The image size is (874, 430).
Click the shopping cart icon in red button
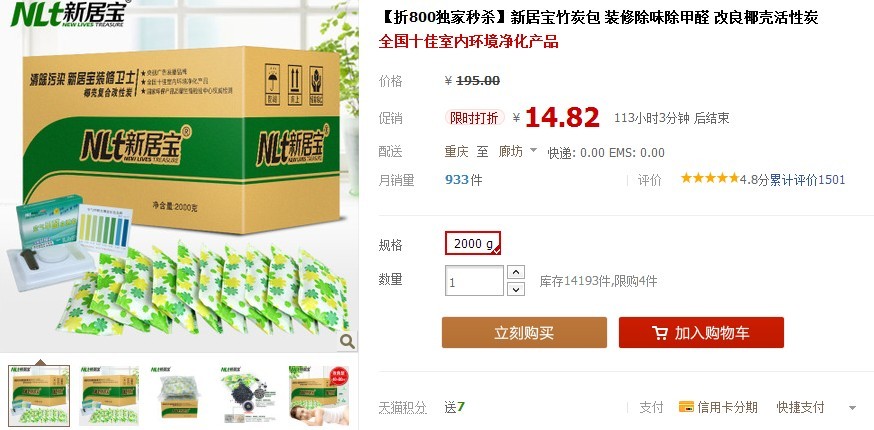[x=659, y=333]
